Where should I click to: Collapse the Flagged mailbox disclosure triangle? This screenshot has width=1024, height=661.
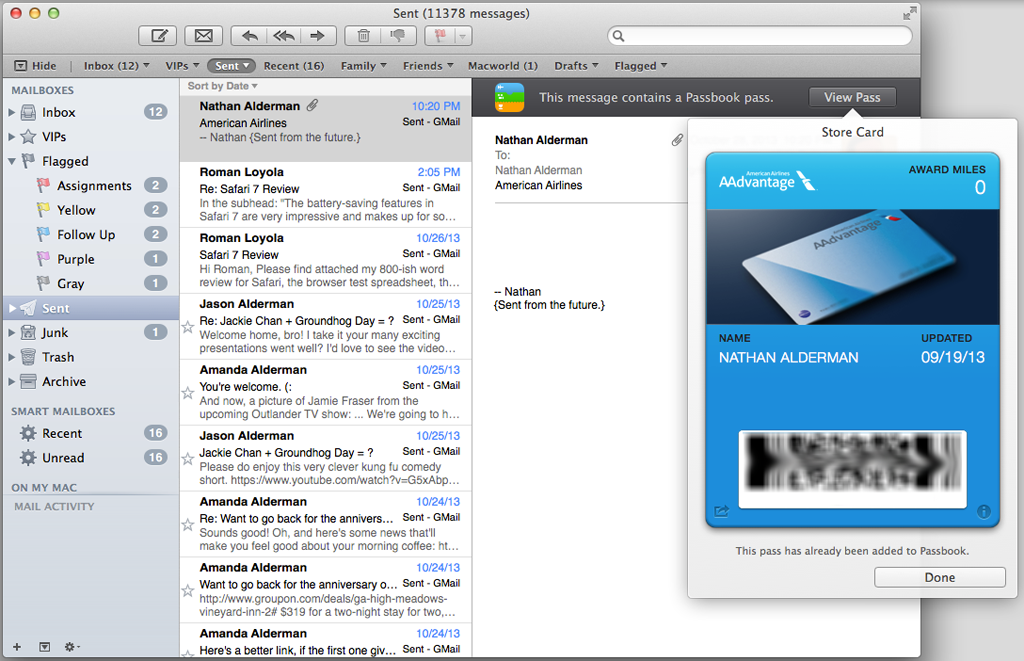12,161
